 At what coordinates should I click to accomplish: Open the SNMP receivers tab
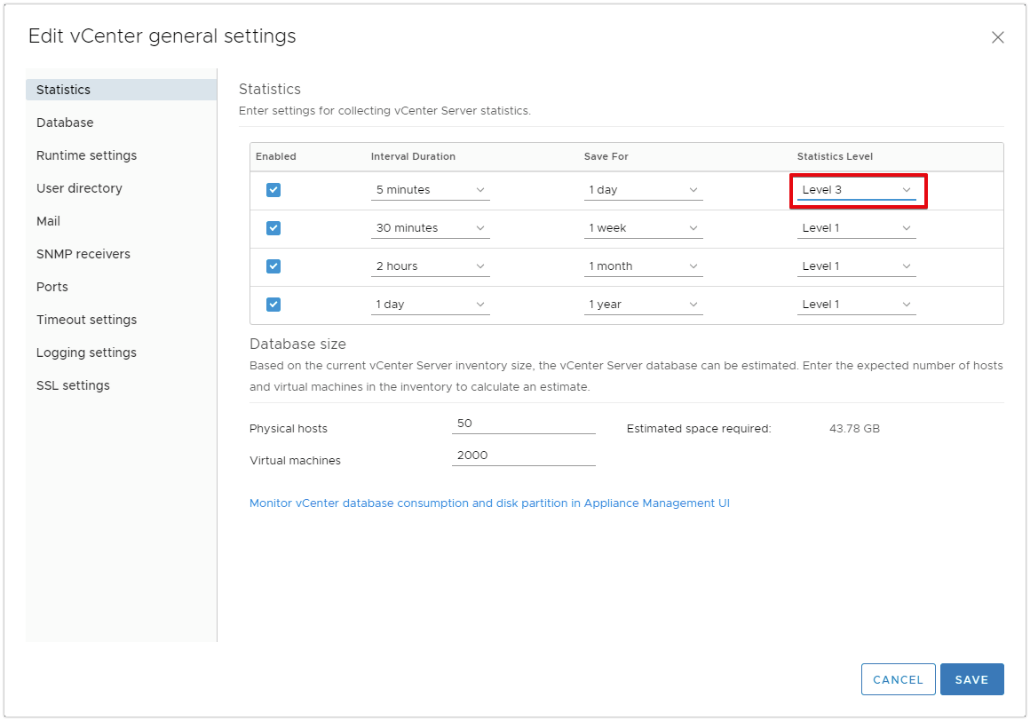coord(121,253)
